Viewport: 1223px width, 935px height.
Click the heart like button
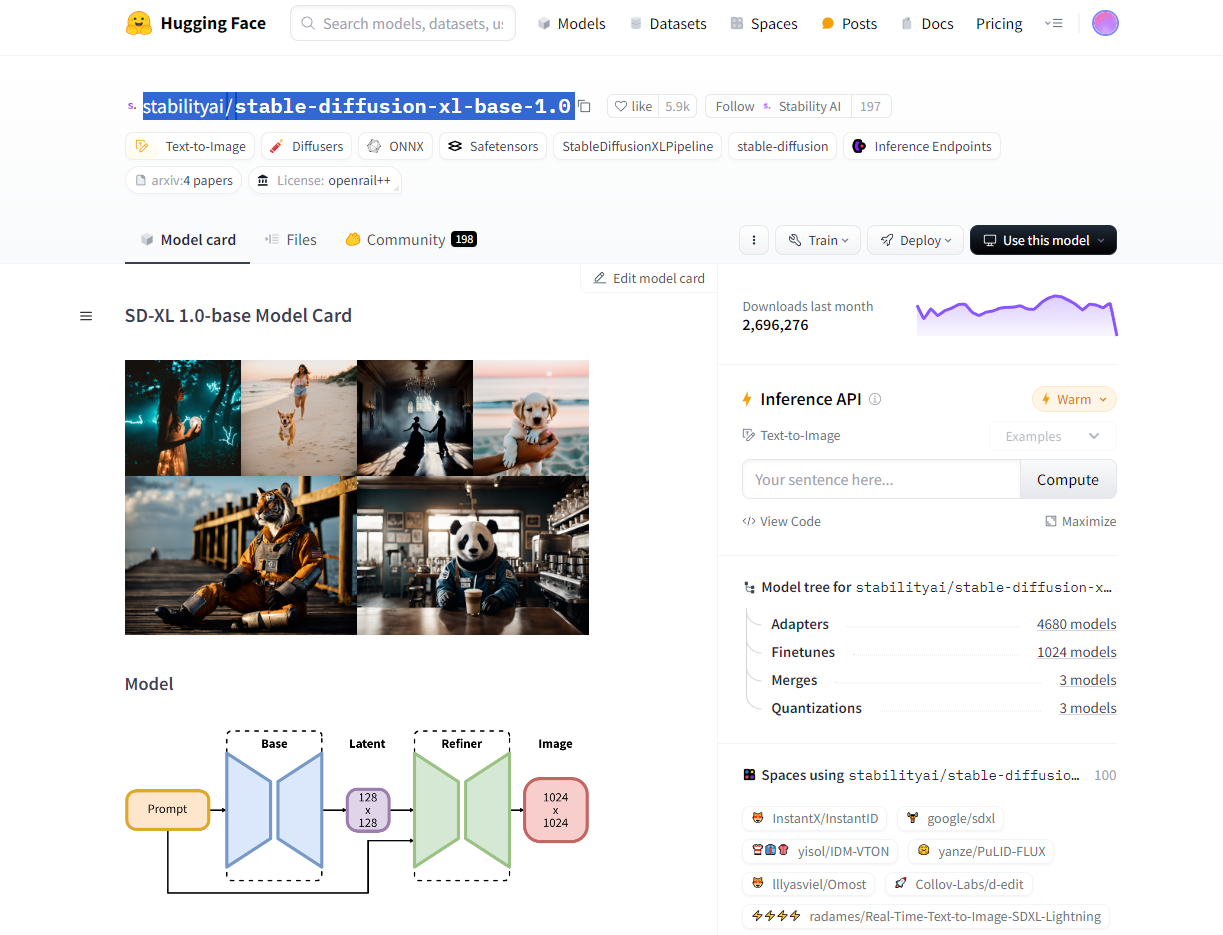(633, 106)
